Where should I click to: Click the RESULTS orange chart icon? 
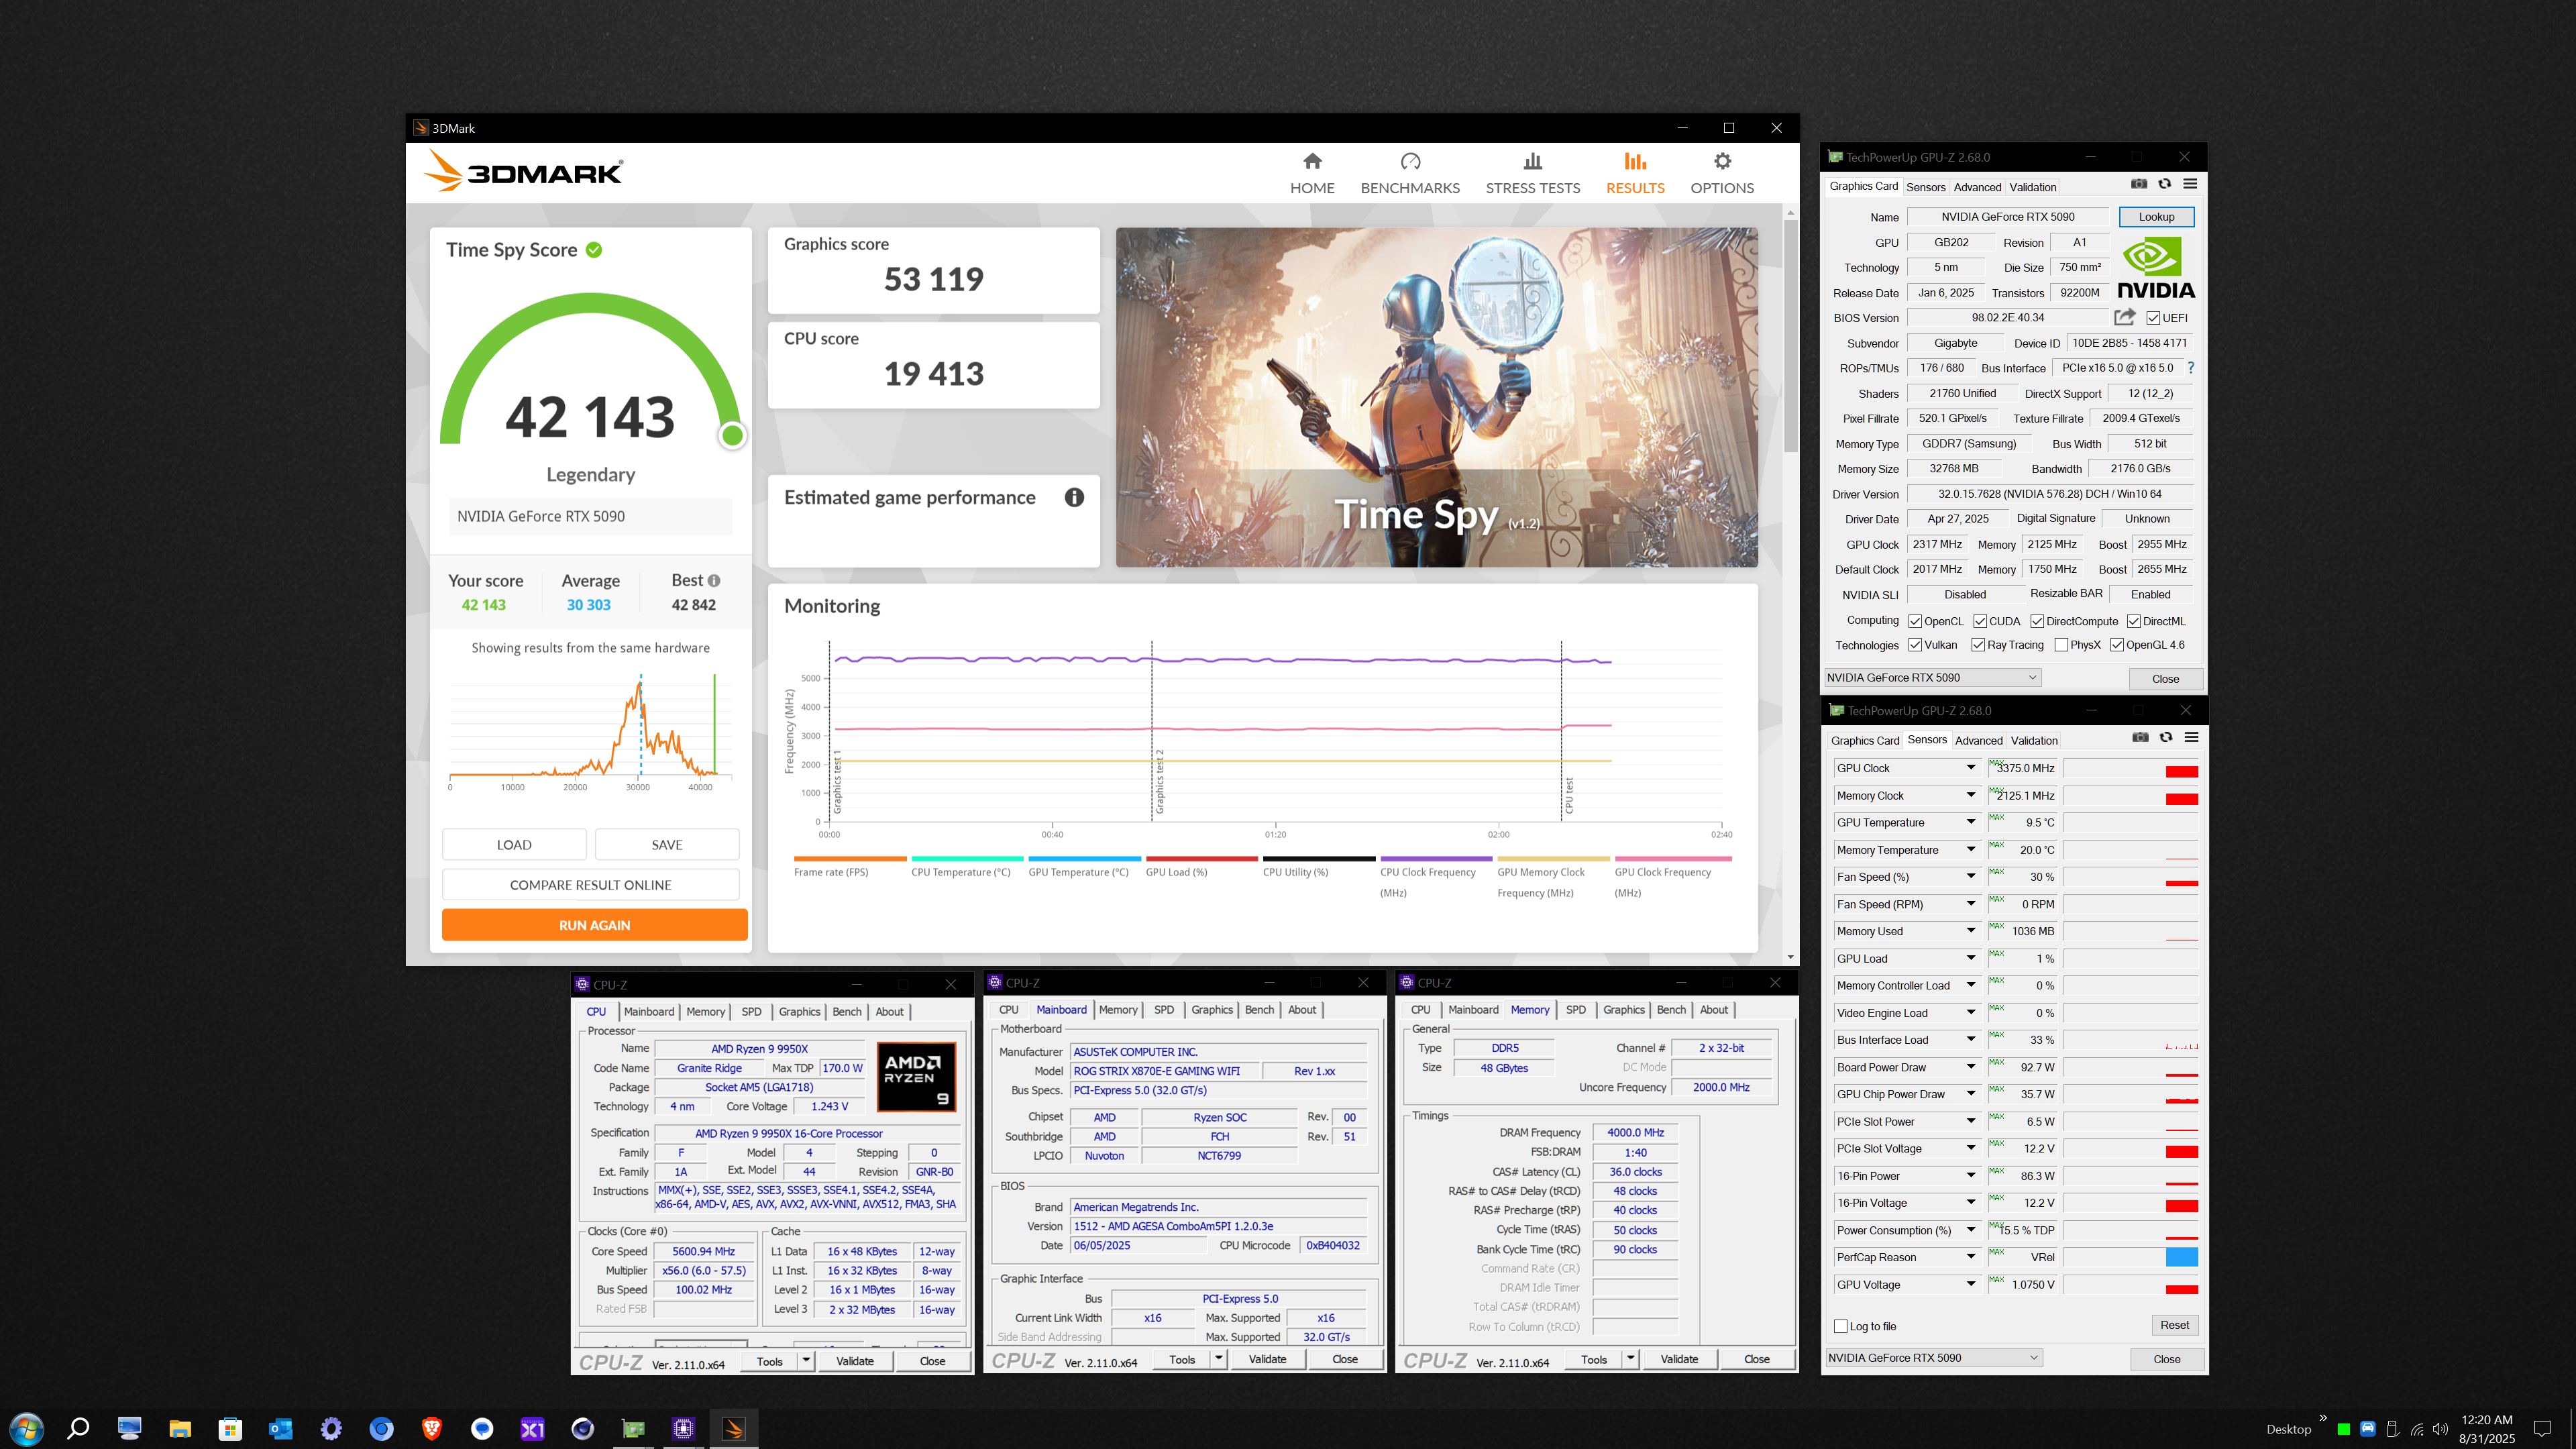pos(1635,161)
